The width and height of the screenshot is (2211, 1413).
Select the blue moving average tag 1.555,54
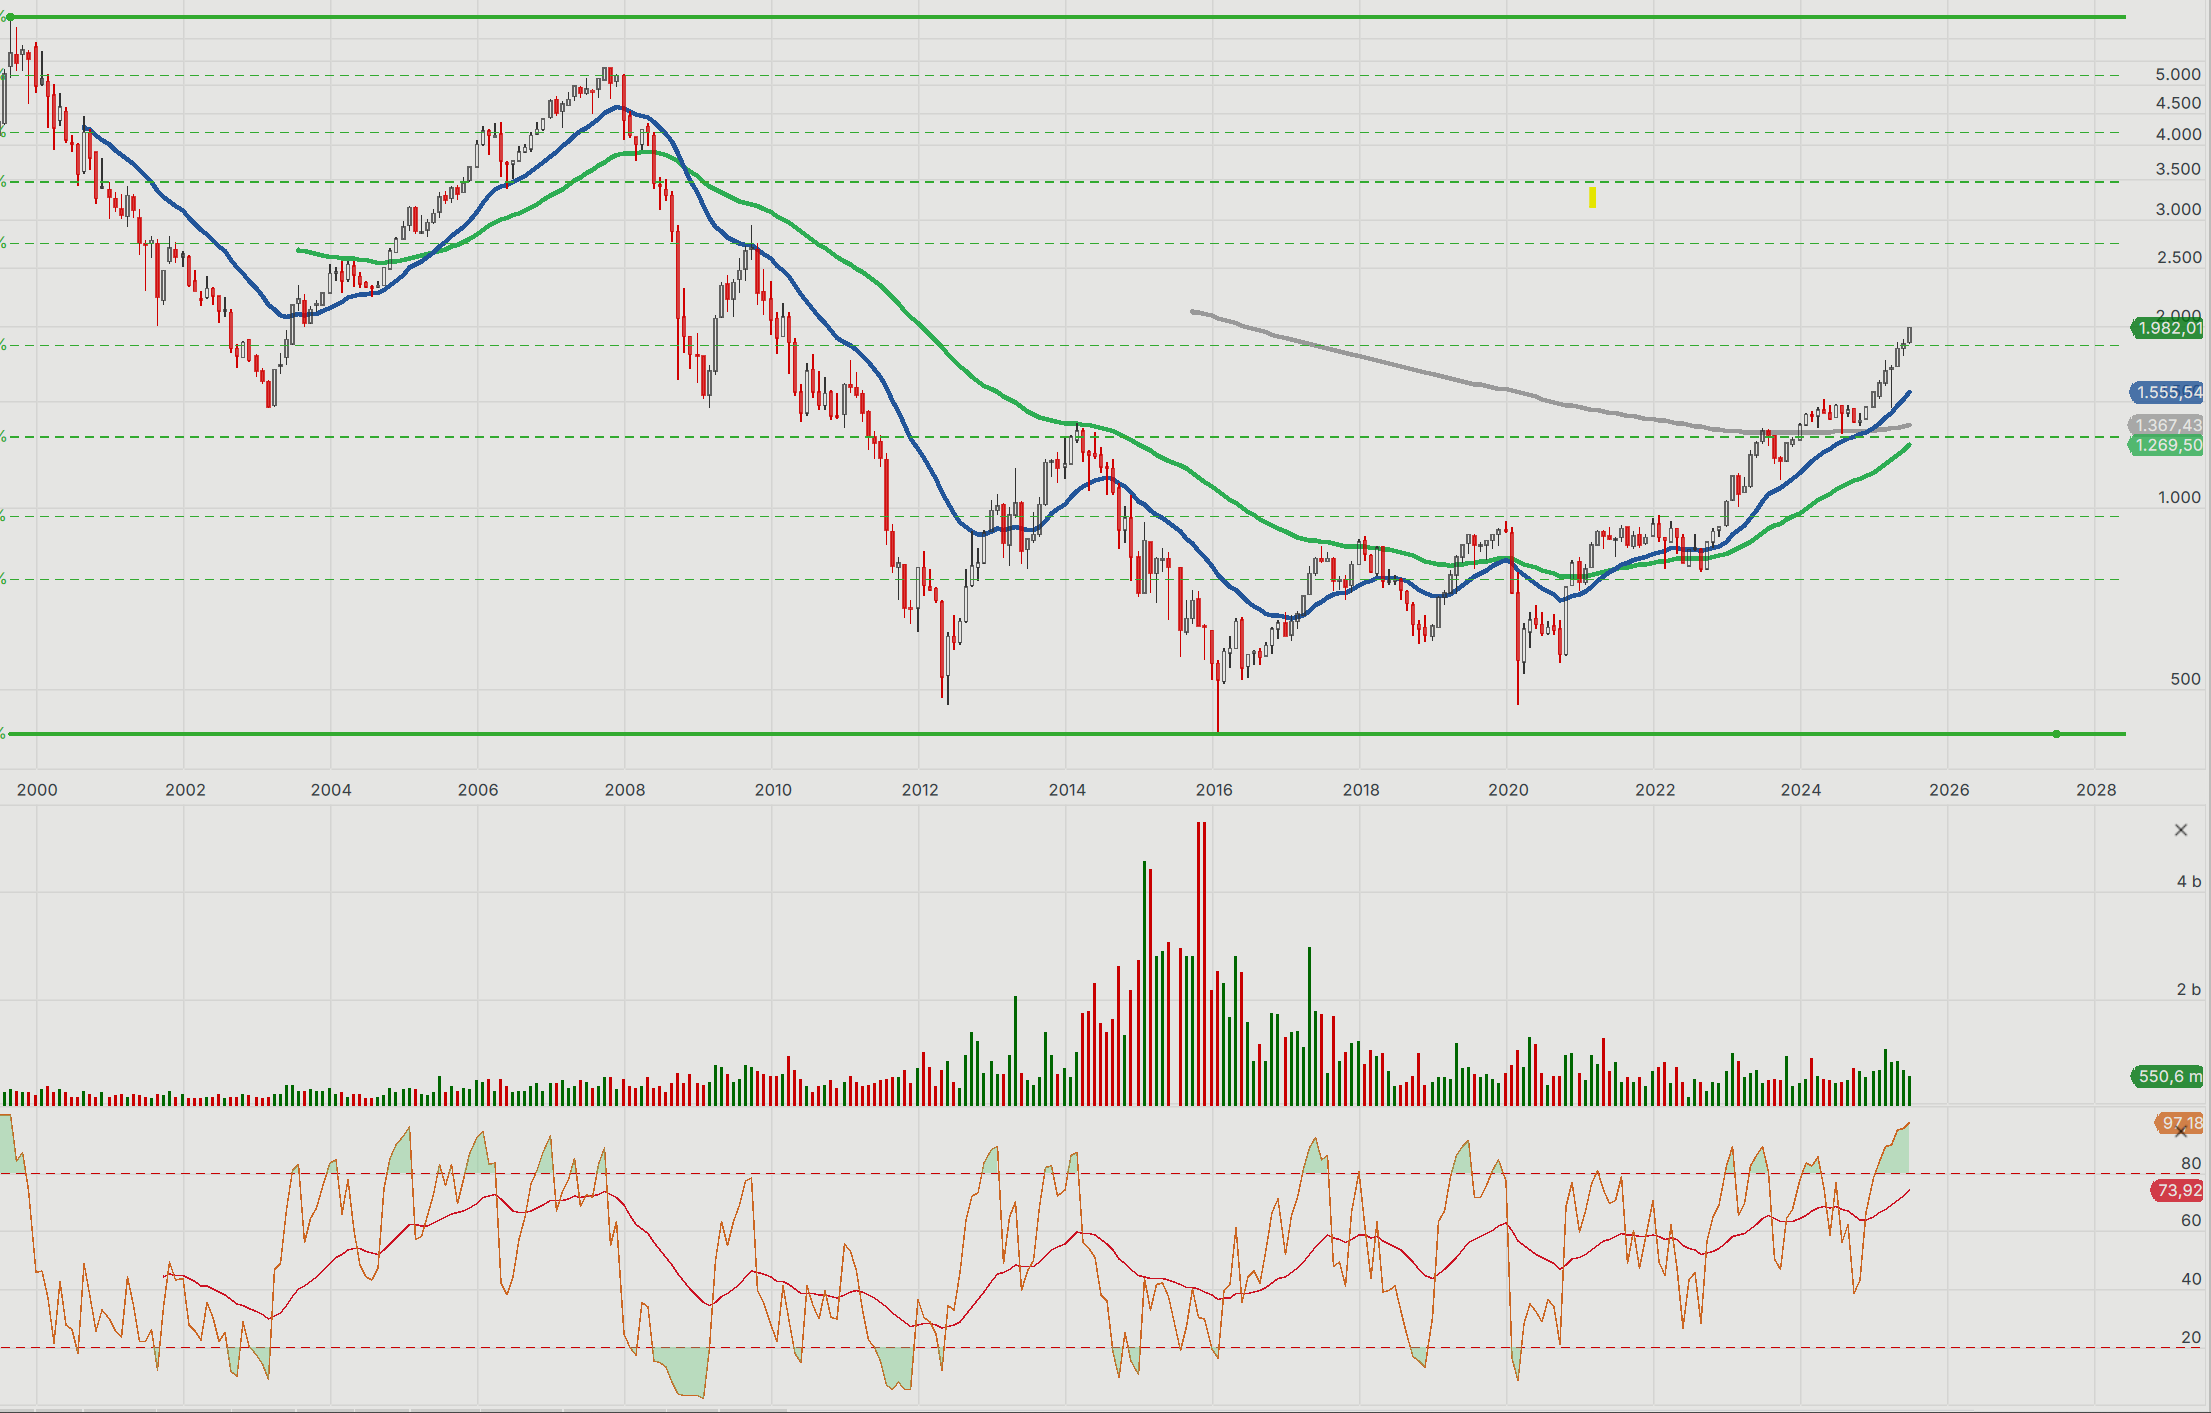pyautogui.click(x=2167, y=393)
